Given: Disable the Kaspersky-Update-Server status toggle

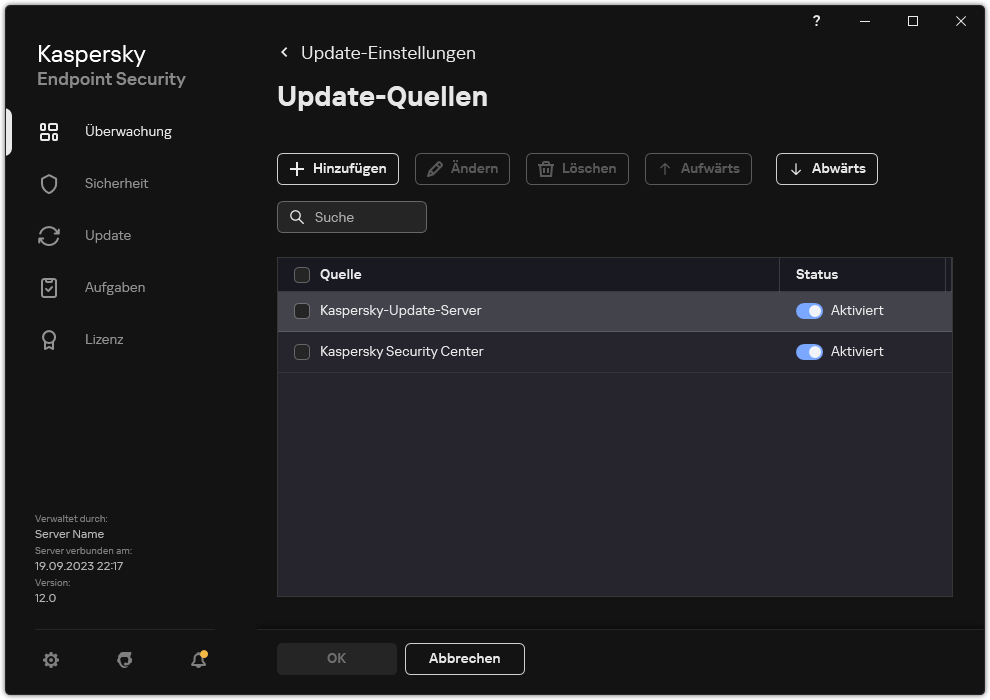Looking at the screenshot, I should click(x=809, y=311).
